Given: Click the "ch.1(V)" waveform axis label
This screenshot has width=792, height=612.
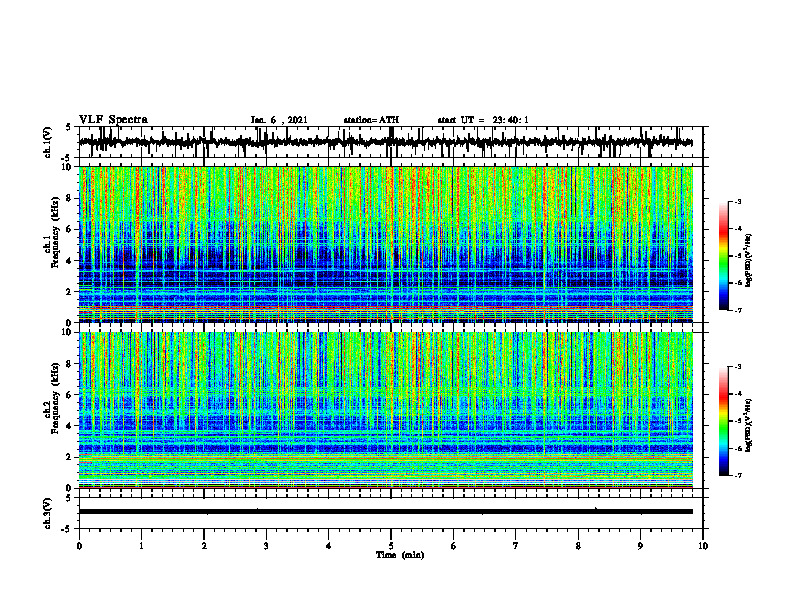Looking at the screenshot, I should [48, 142].
